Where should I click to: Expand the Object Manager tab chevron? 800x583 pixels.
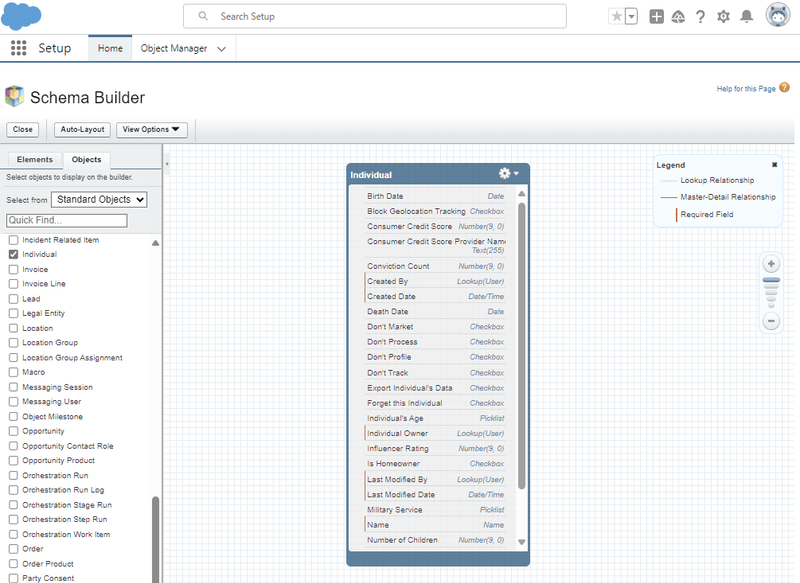pyautogui.click(x=221, y=49)
